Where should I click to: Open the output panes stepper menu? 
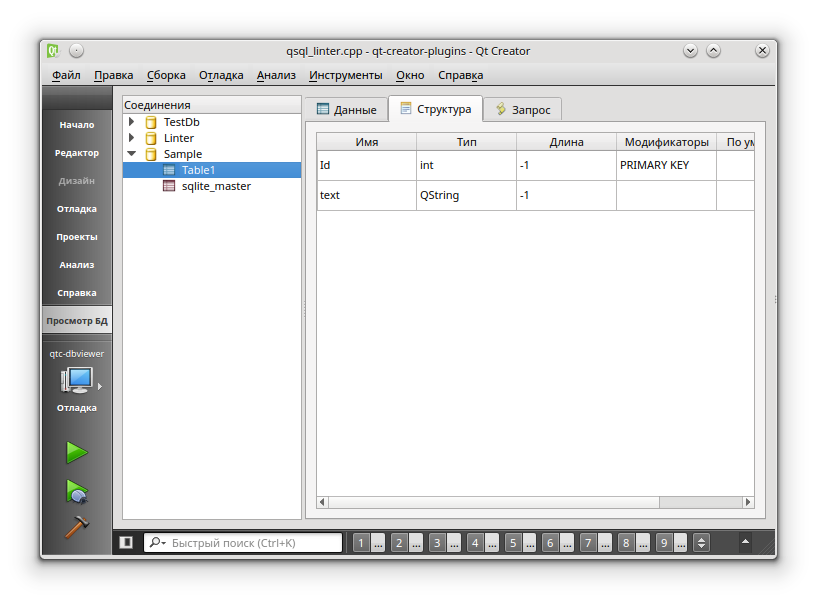tap(701, 543)
